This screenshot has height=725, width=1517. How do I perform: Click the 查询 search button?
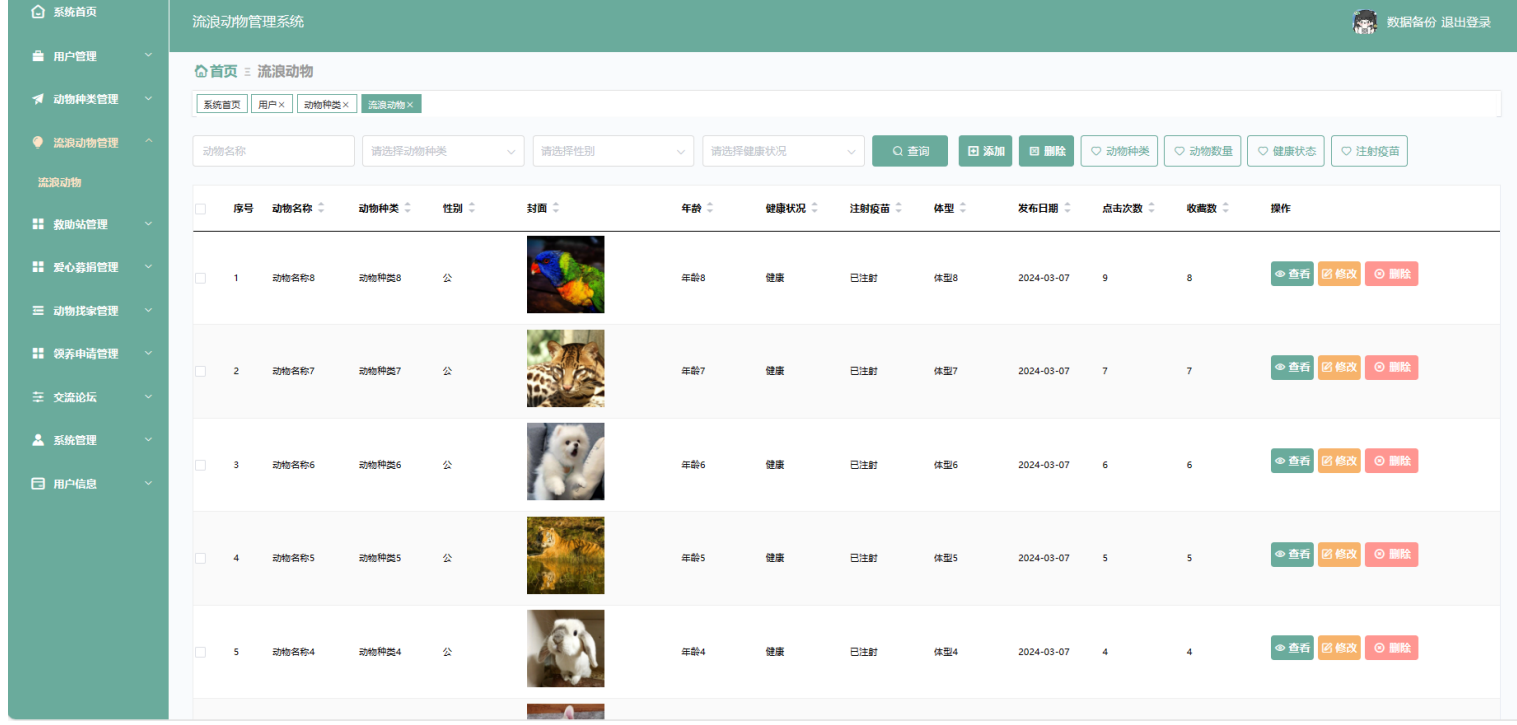pyautogui.click(x=910, y=151)
